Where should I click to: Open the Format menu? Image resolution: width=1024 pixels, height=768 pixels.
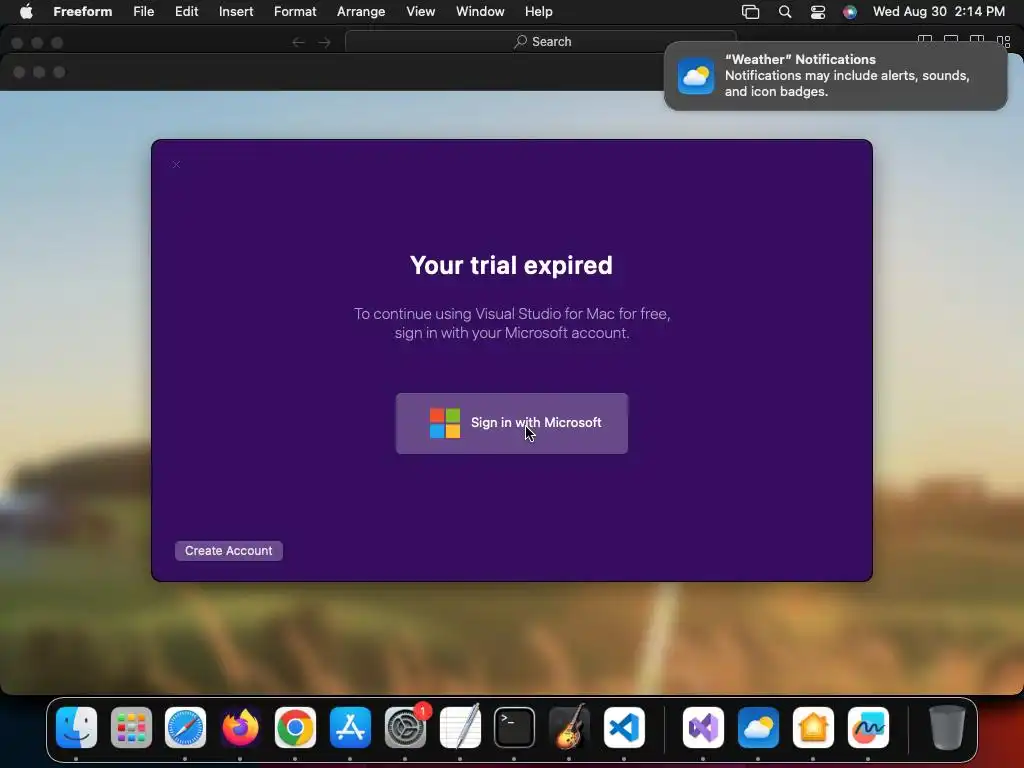click(295, 12)
